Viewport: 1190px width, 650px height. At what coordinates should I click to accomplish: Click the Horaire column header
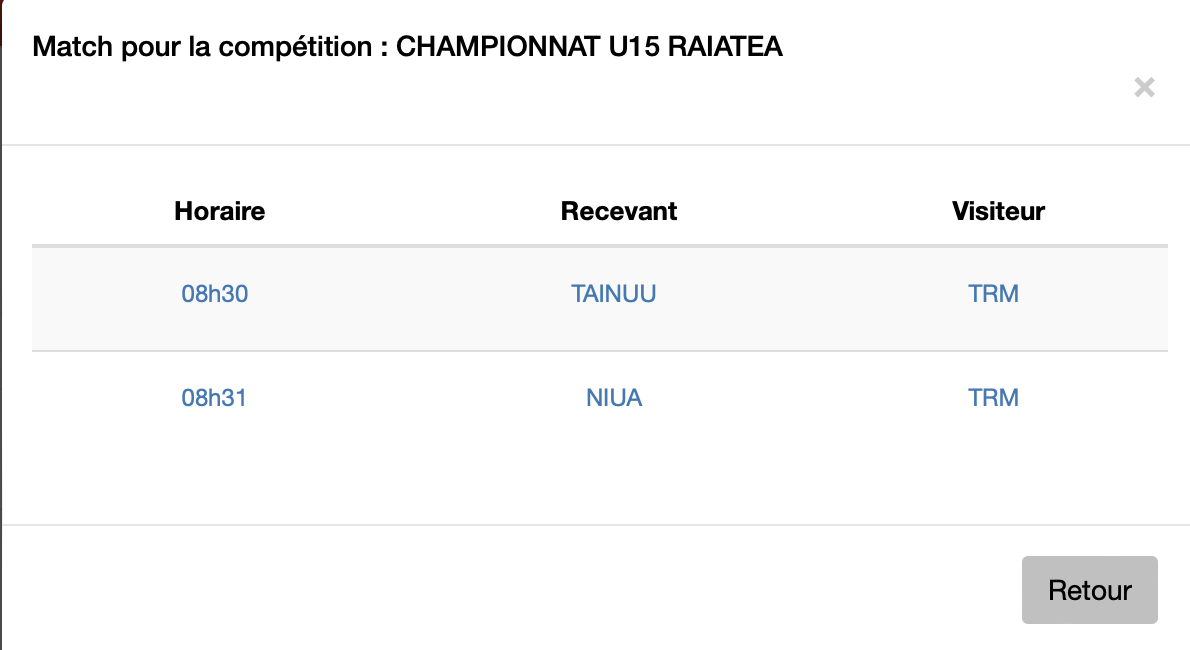point(220,211)
